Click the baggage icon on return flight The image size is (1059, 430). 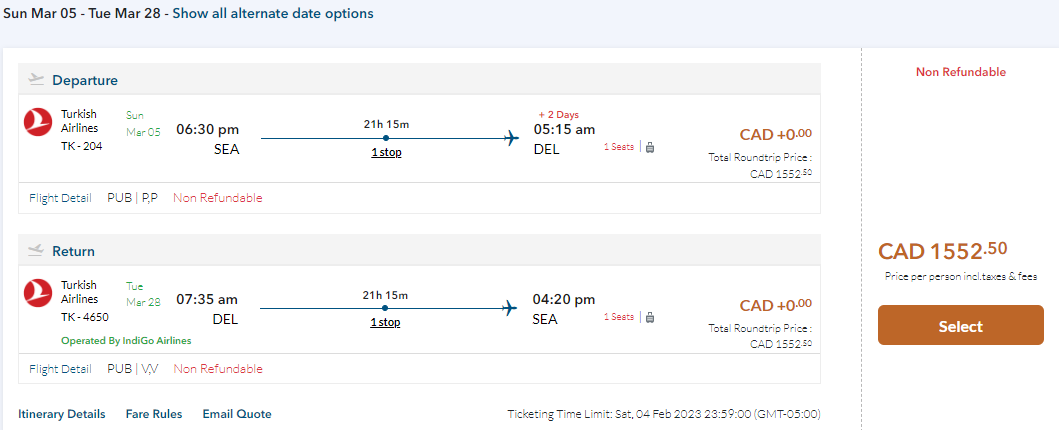click(x=650, y=317)
